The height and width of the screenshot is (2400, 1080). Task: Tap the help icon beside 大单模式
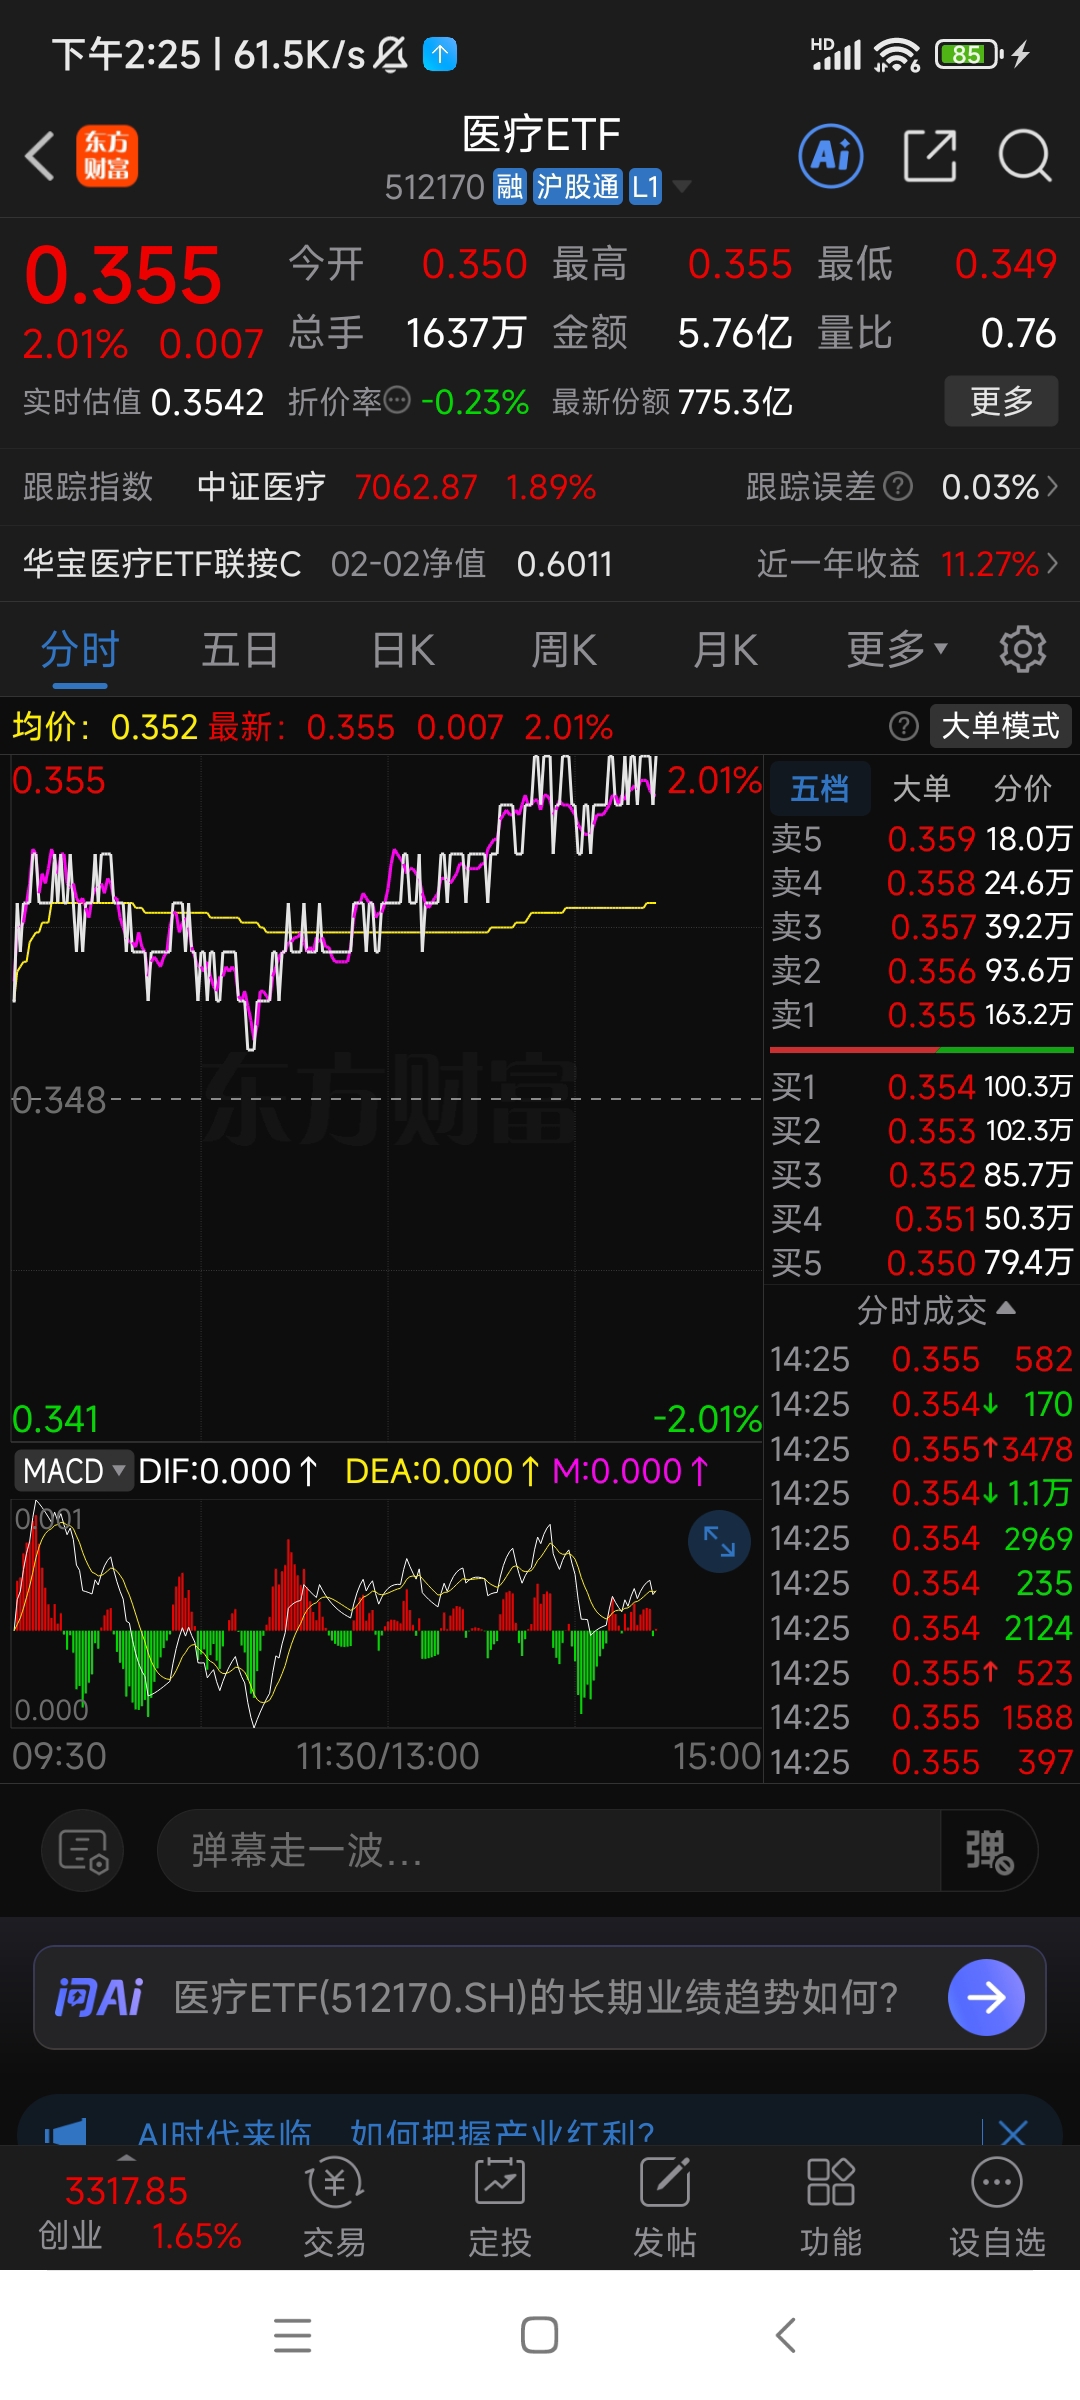(x=903, y=726)
